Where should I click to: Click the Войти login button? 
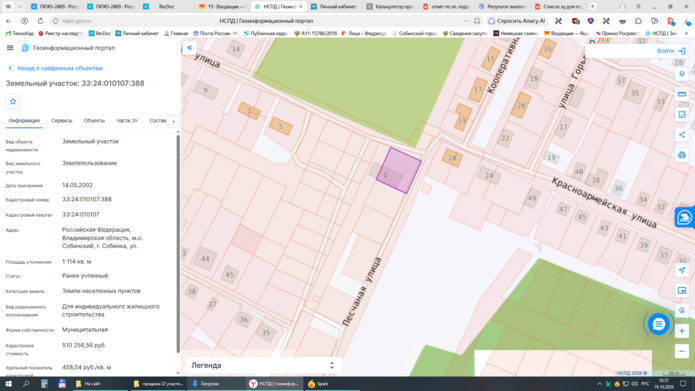(671, 51)
